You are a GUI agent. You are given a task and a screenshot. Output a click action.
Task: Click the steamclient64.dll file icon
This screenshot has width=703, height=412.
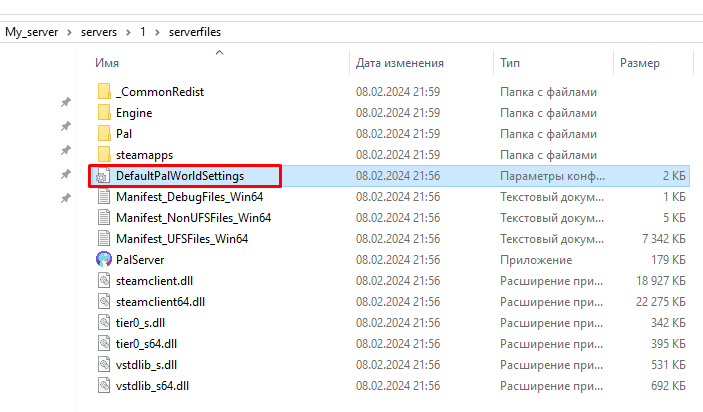104,302
